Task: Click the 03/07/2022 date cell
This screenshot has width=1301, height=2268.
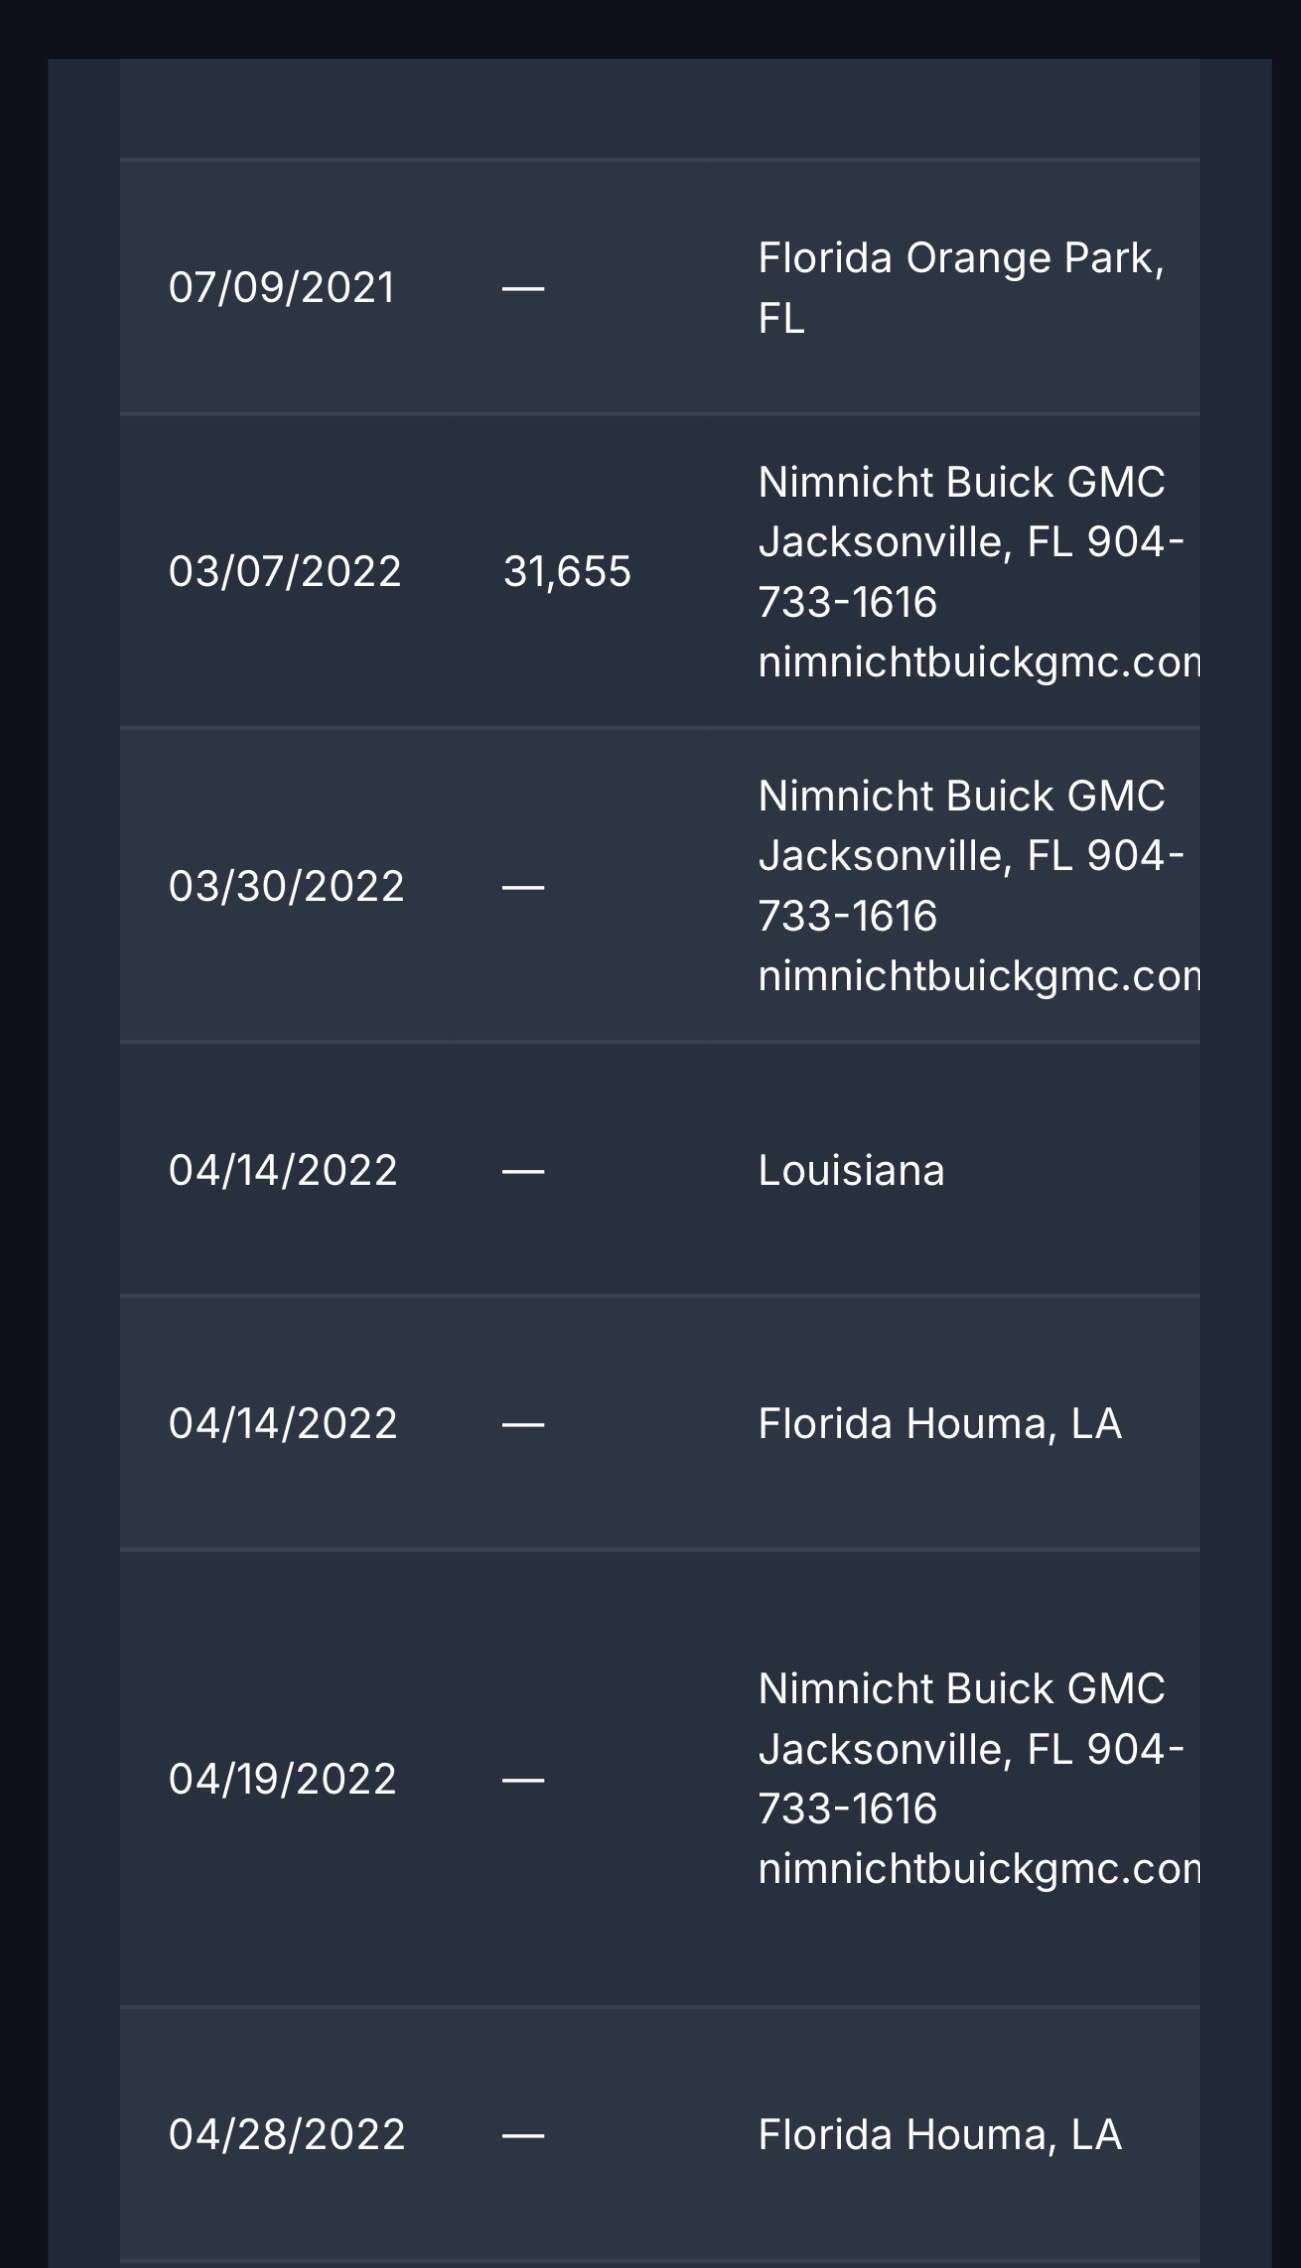Action: click(x=284, y=571)
